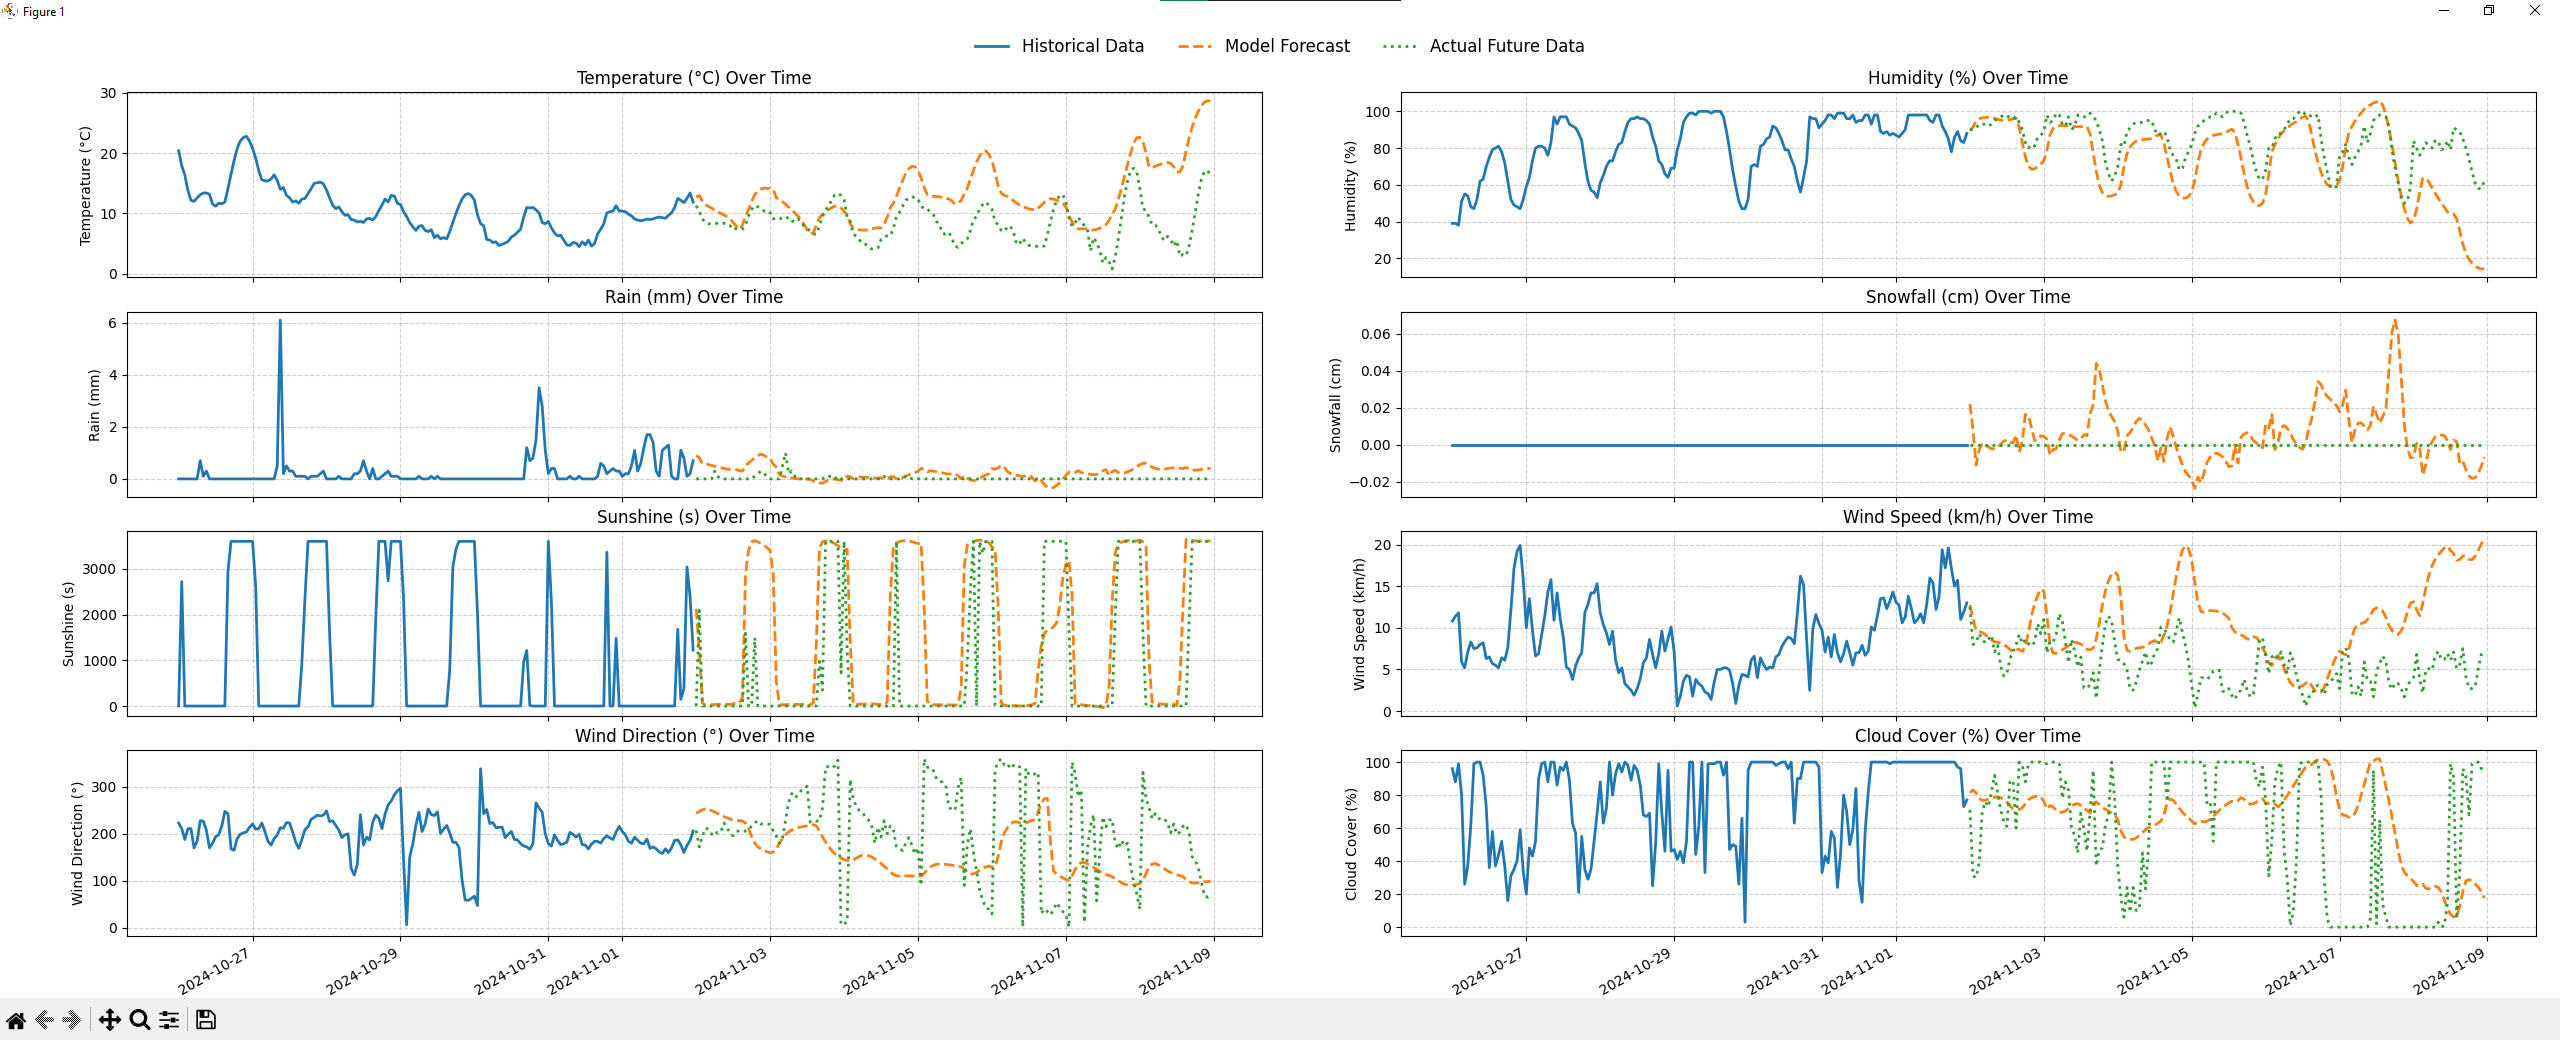Click the Home reset view icon

point(14,1019)
